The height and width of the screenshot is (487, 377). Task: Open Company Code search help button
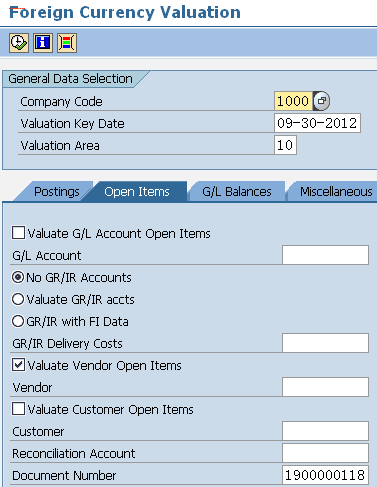[x=322, y=101]
